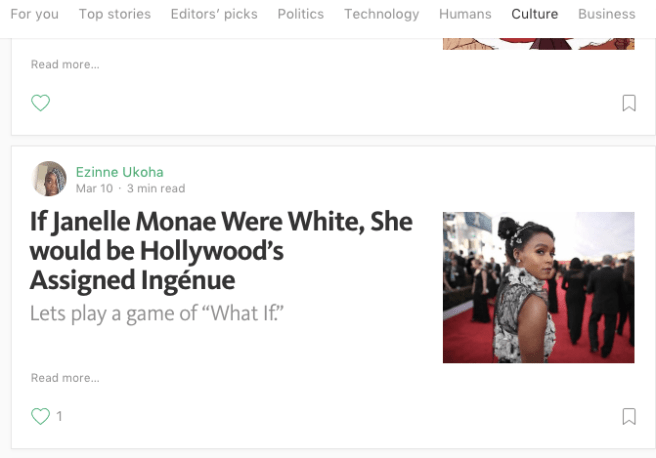Click the 3 min read label
Image resolution: width=656 pixels, height=458 pixels.
[156, 188]
